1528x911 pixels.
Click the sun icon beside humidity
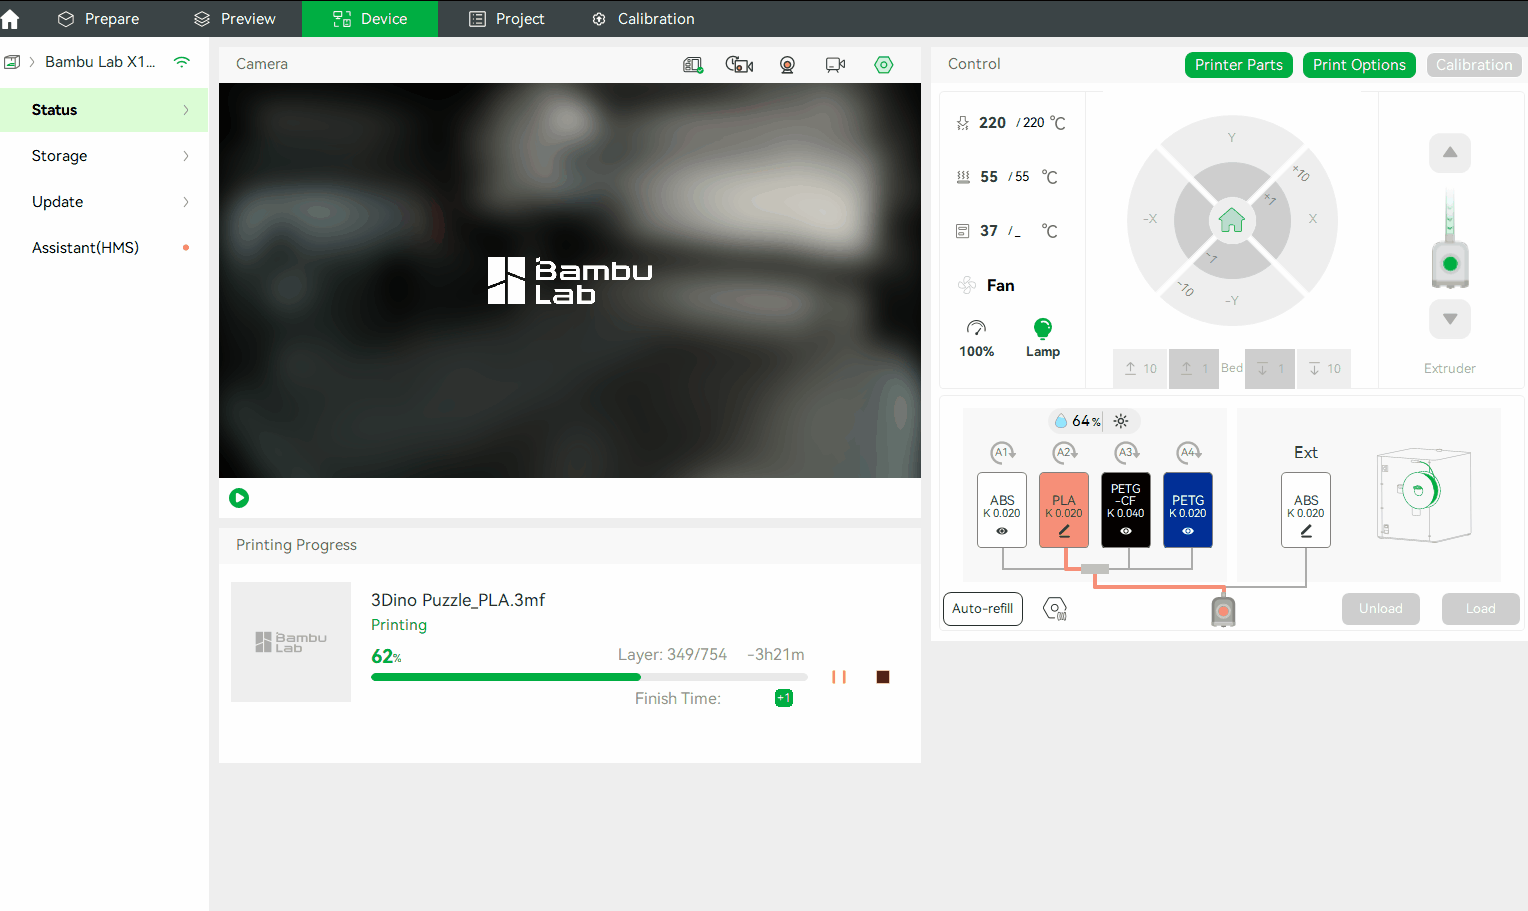1121,421
